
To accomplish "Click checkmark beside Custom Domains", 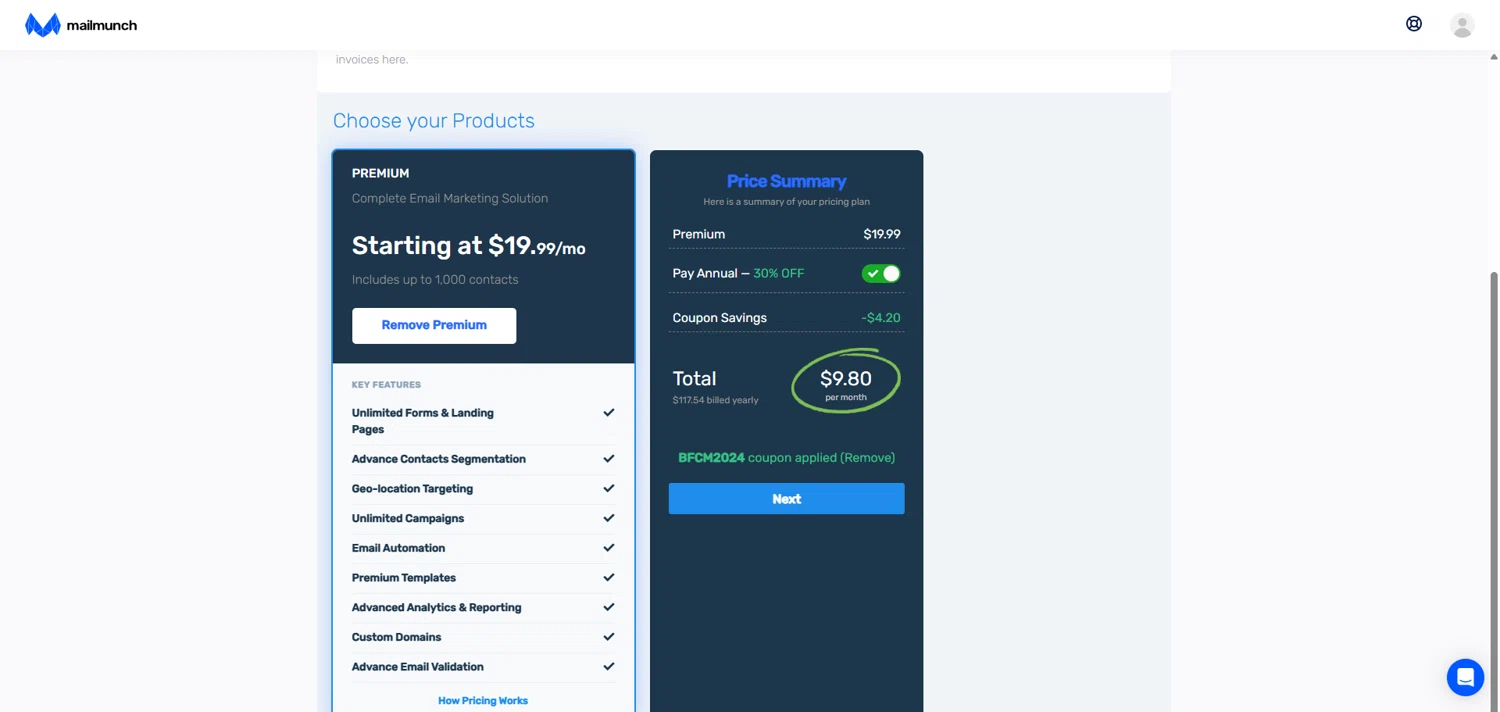I will pos(608,637).
